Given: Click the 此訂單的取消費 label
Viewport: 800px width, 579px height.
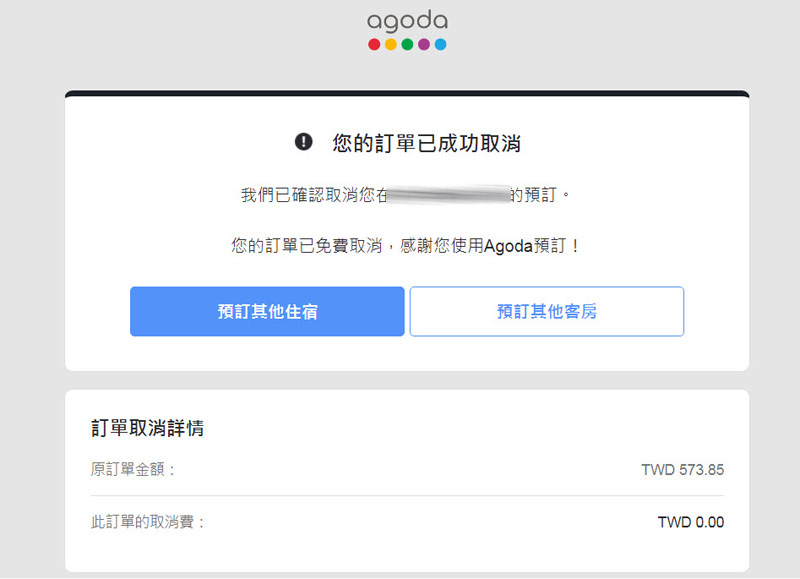Looking at the screenshot, I should tap(148, 522).
